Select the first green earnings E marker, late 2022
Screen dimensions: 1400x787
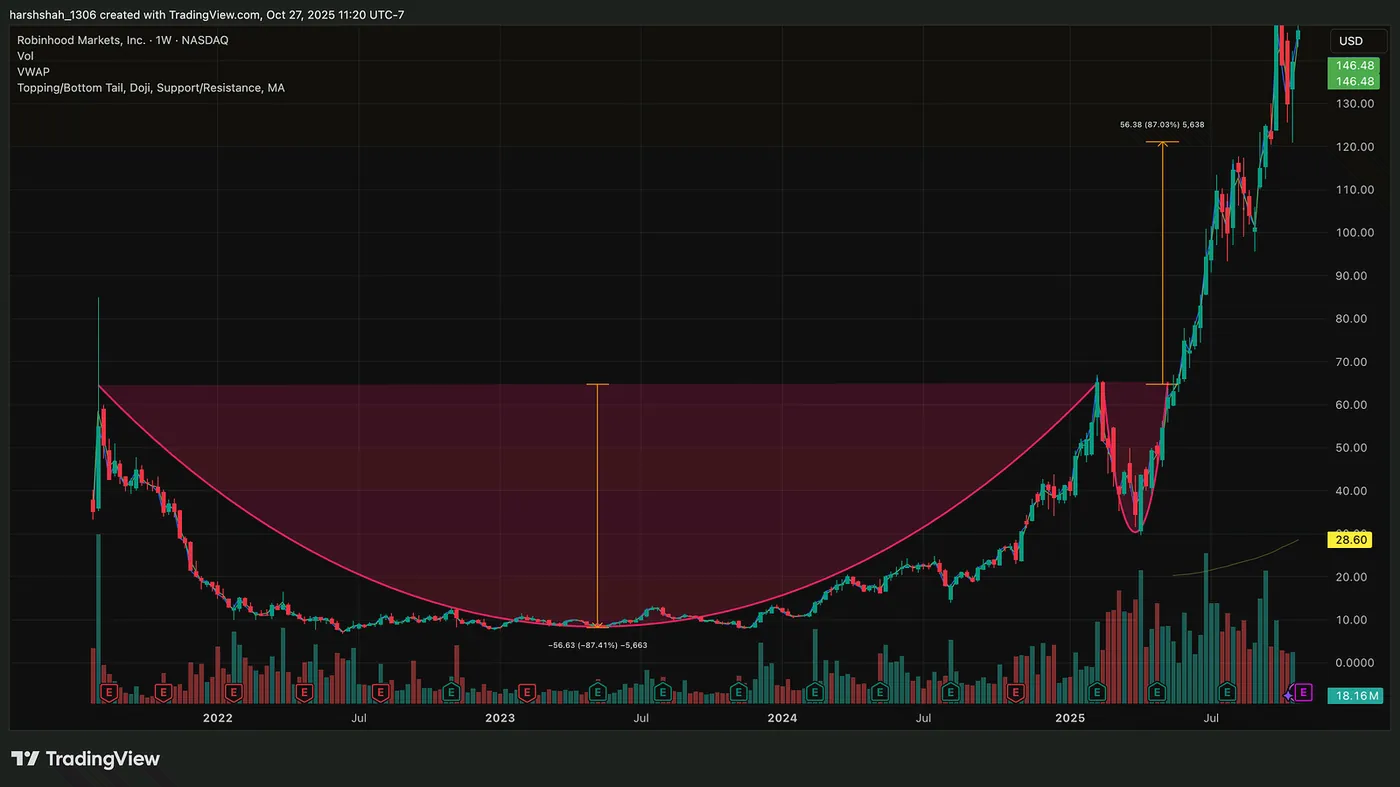point(451,691)
